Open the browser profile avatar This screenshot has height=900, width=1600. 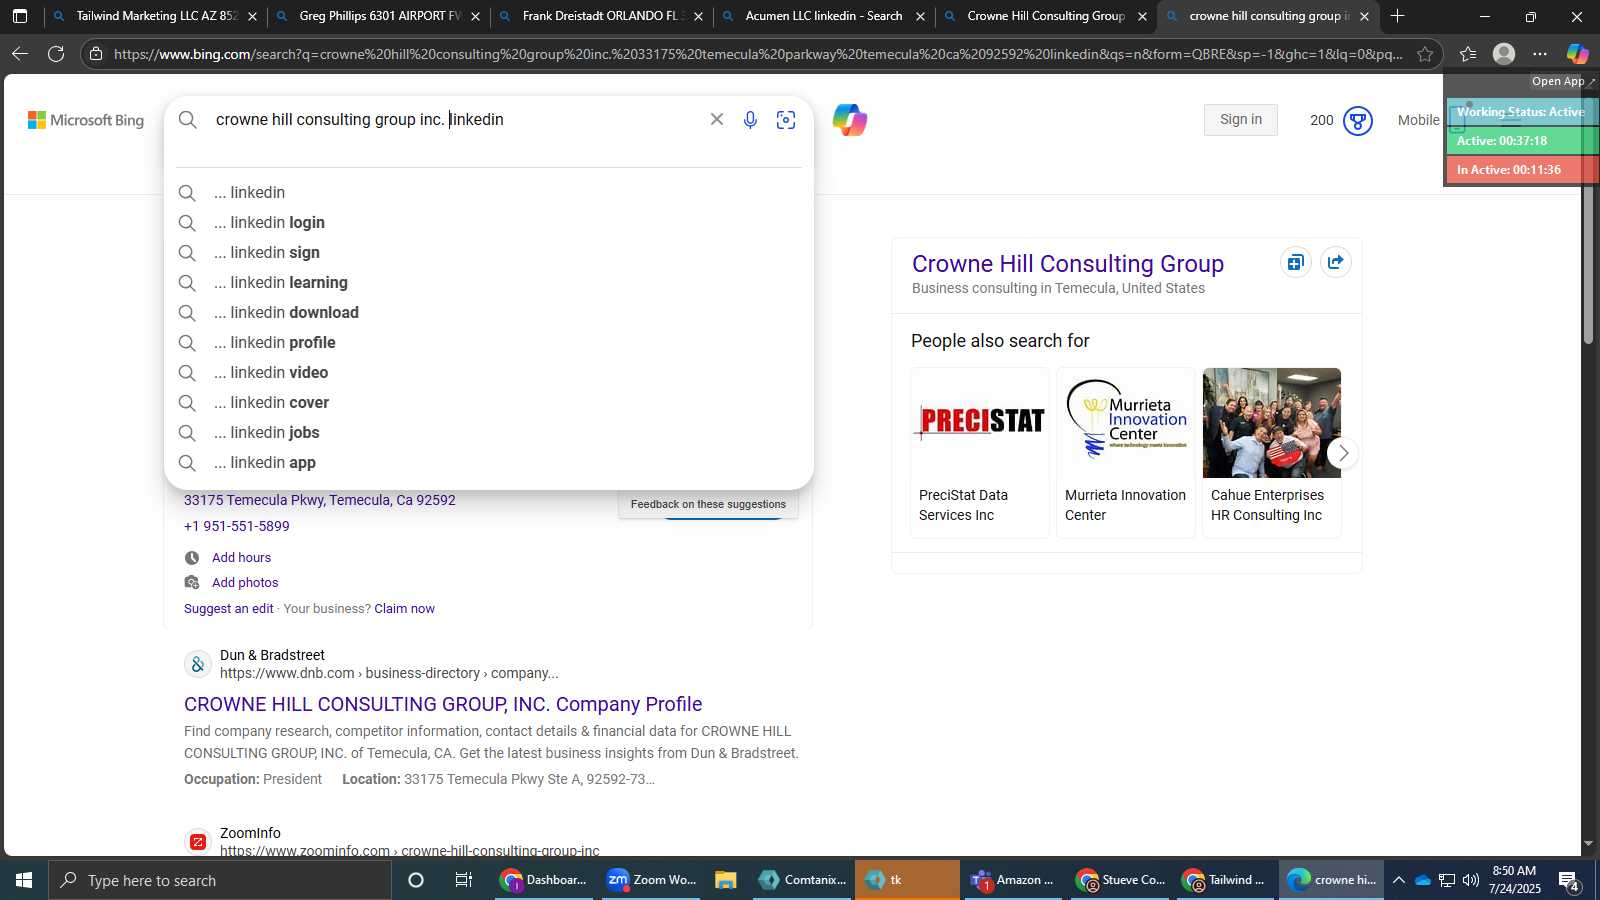pos(1504,54)
